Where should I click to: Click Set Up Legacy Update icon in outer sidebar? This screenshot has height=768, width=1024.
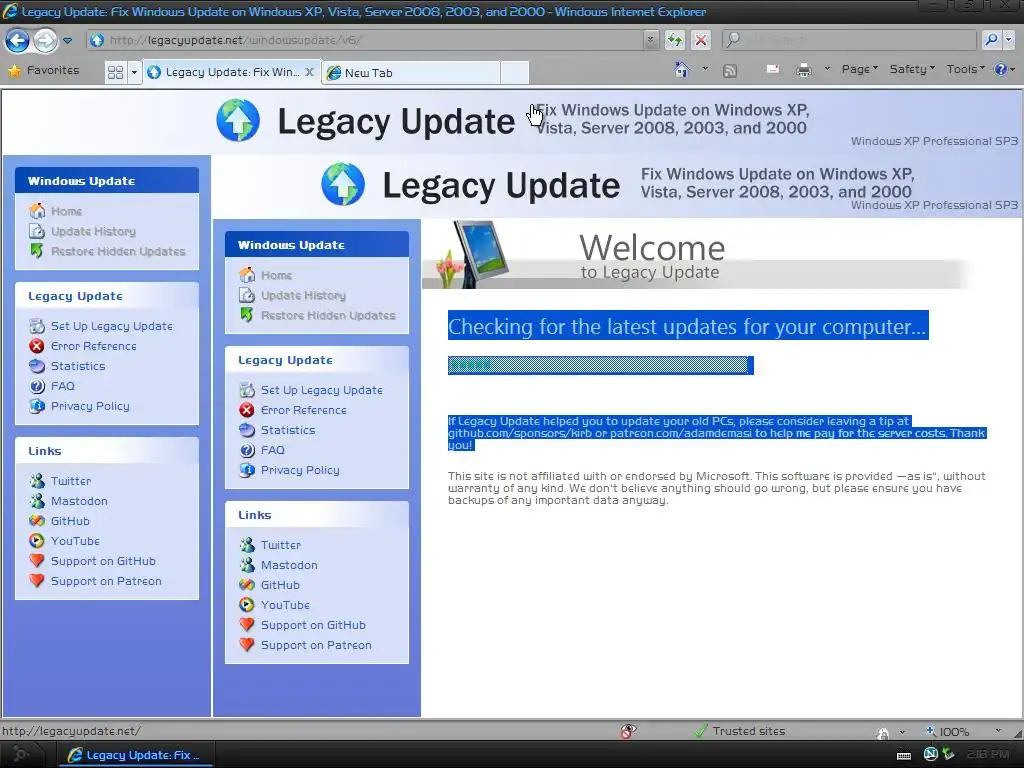[37, 326]
